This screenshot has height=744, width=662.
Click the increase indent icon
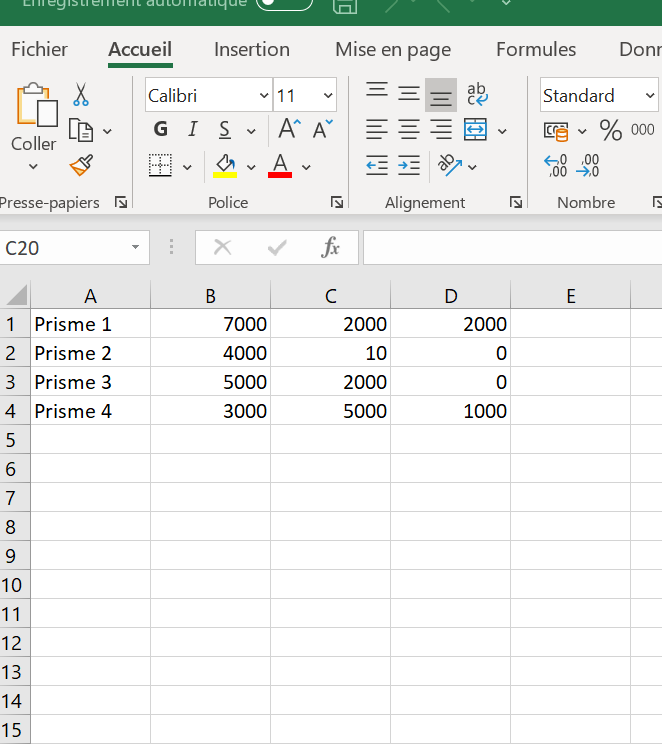(409, 166)
